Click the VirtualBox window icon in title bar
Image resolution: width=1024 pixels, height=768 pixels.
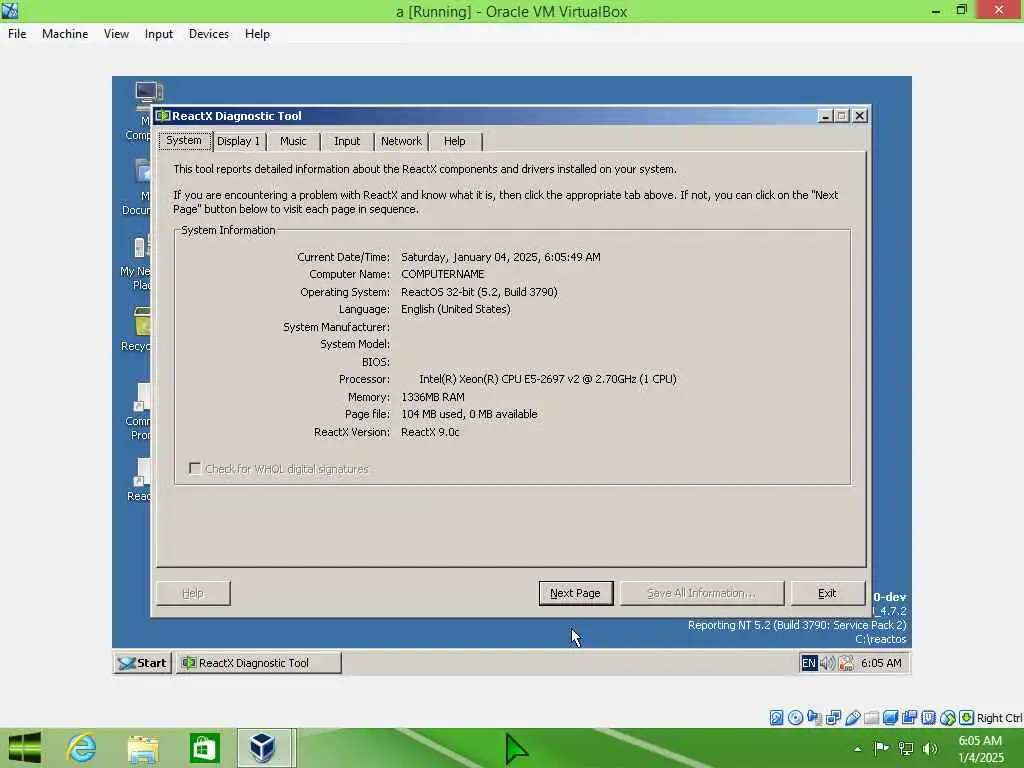10,10
